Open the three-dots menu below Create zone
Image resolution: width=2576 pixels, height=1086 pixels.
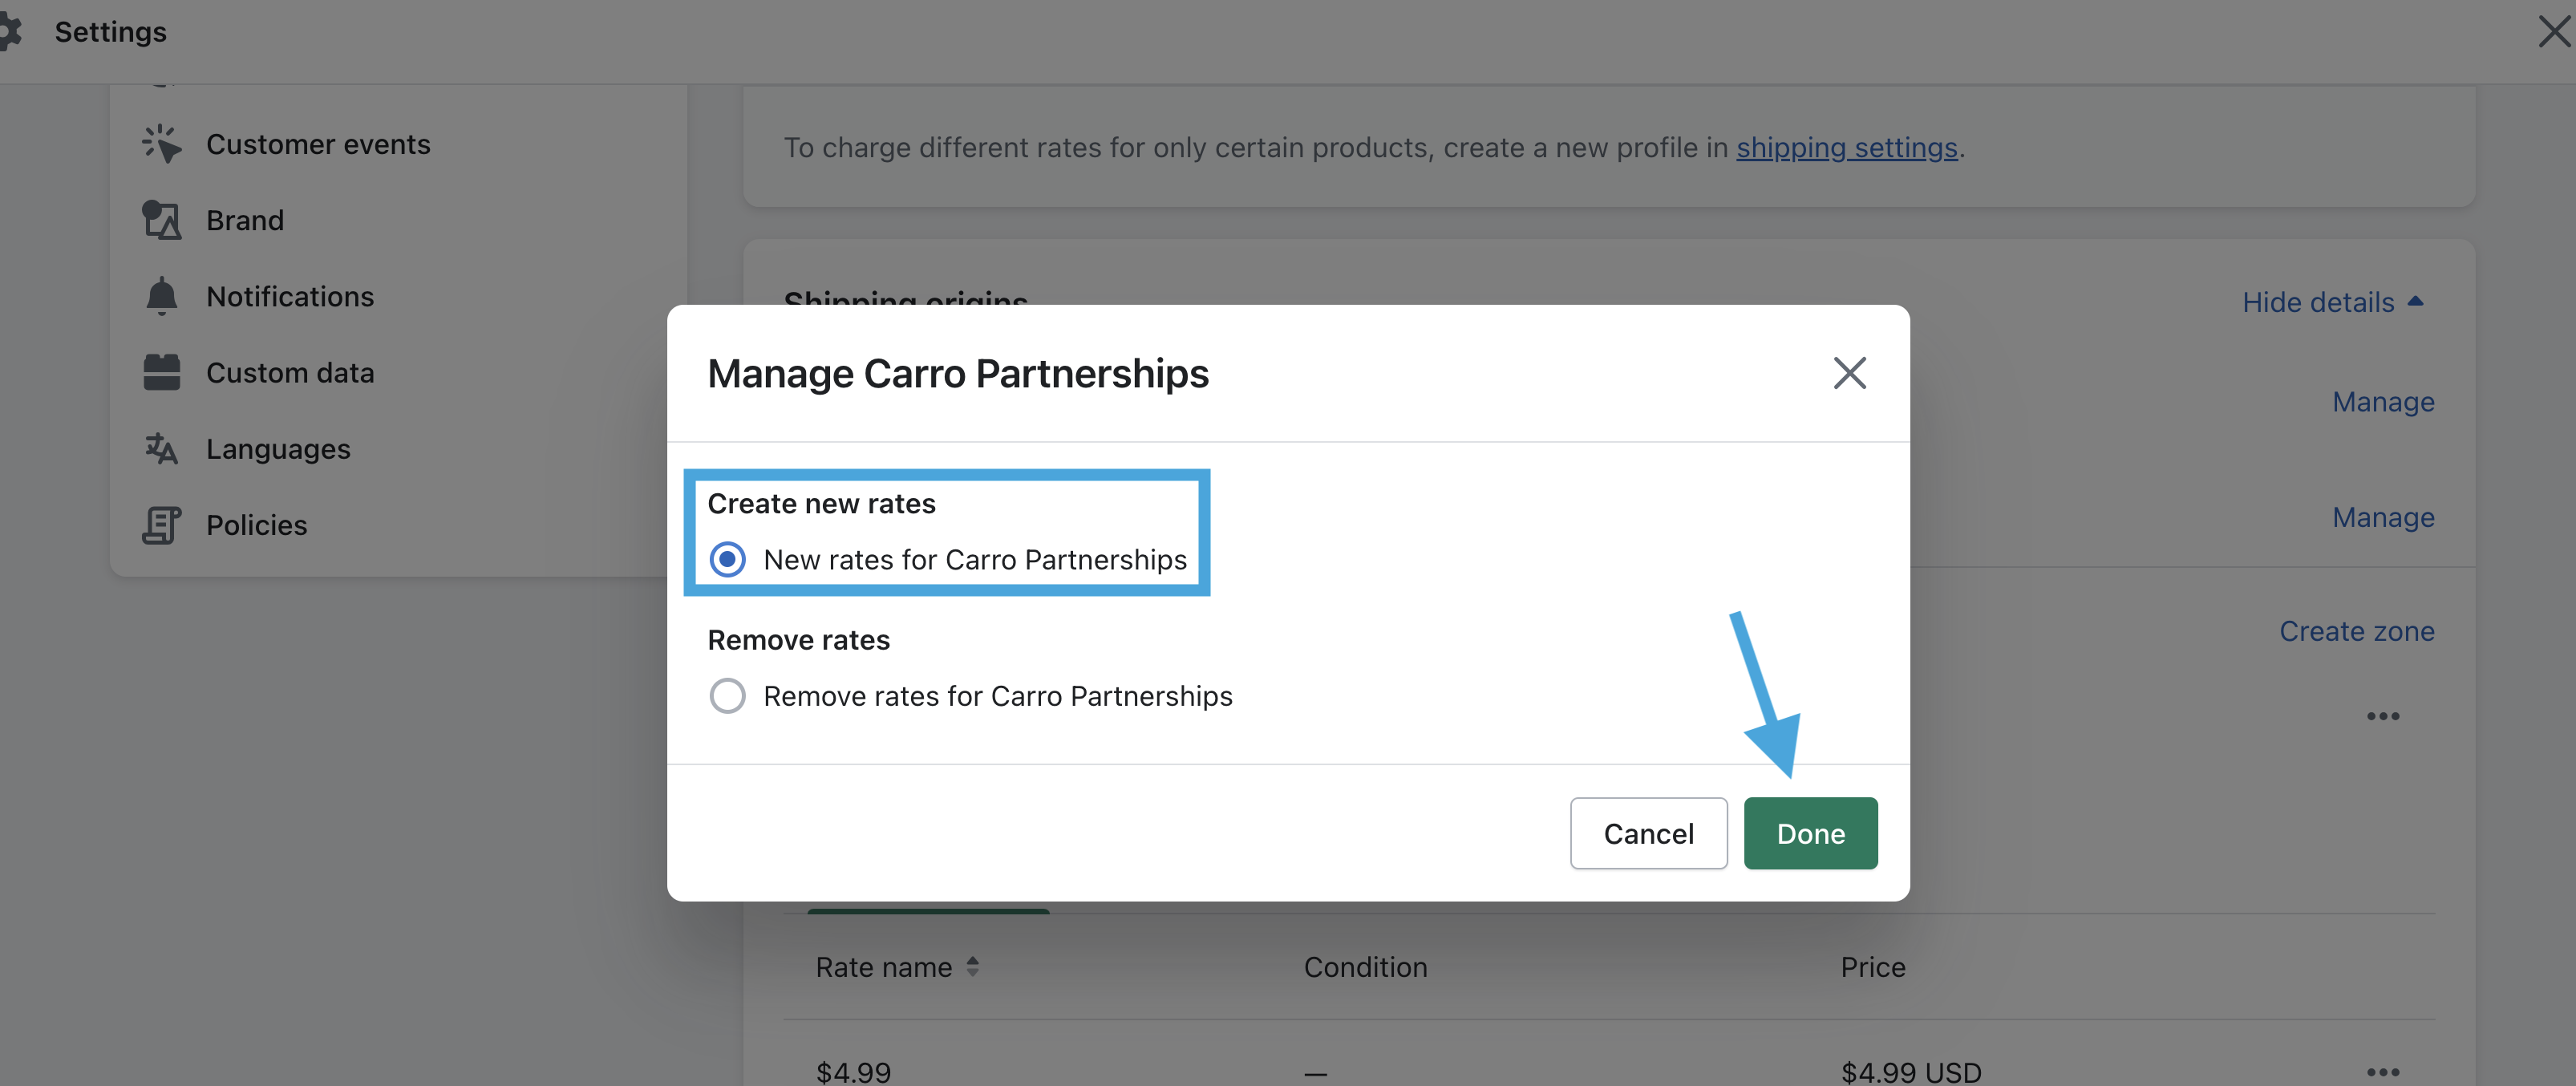tap(2382, 716)
